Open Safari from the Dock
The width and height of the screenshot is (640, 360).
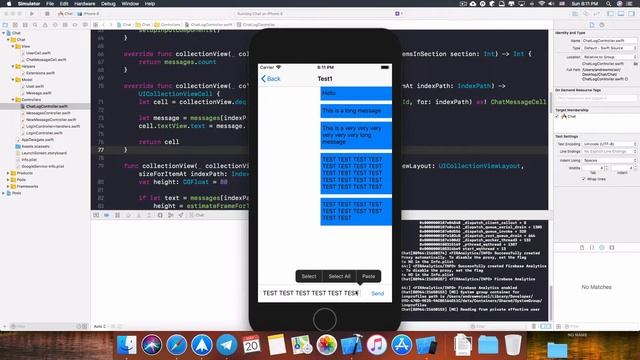[176, 345]
